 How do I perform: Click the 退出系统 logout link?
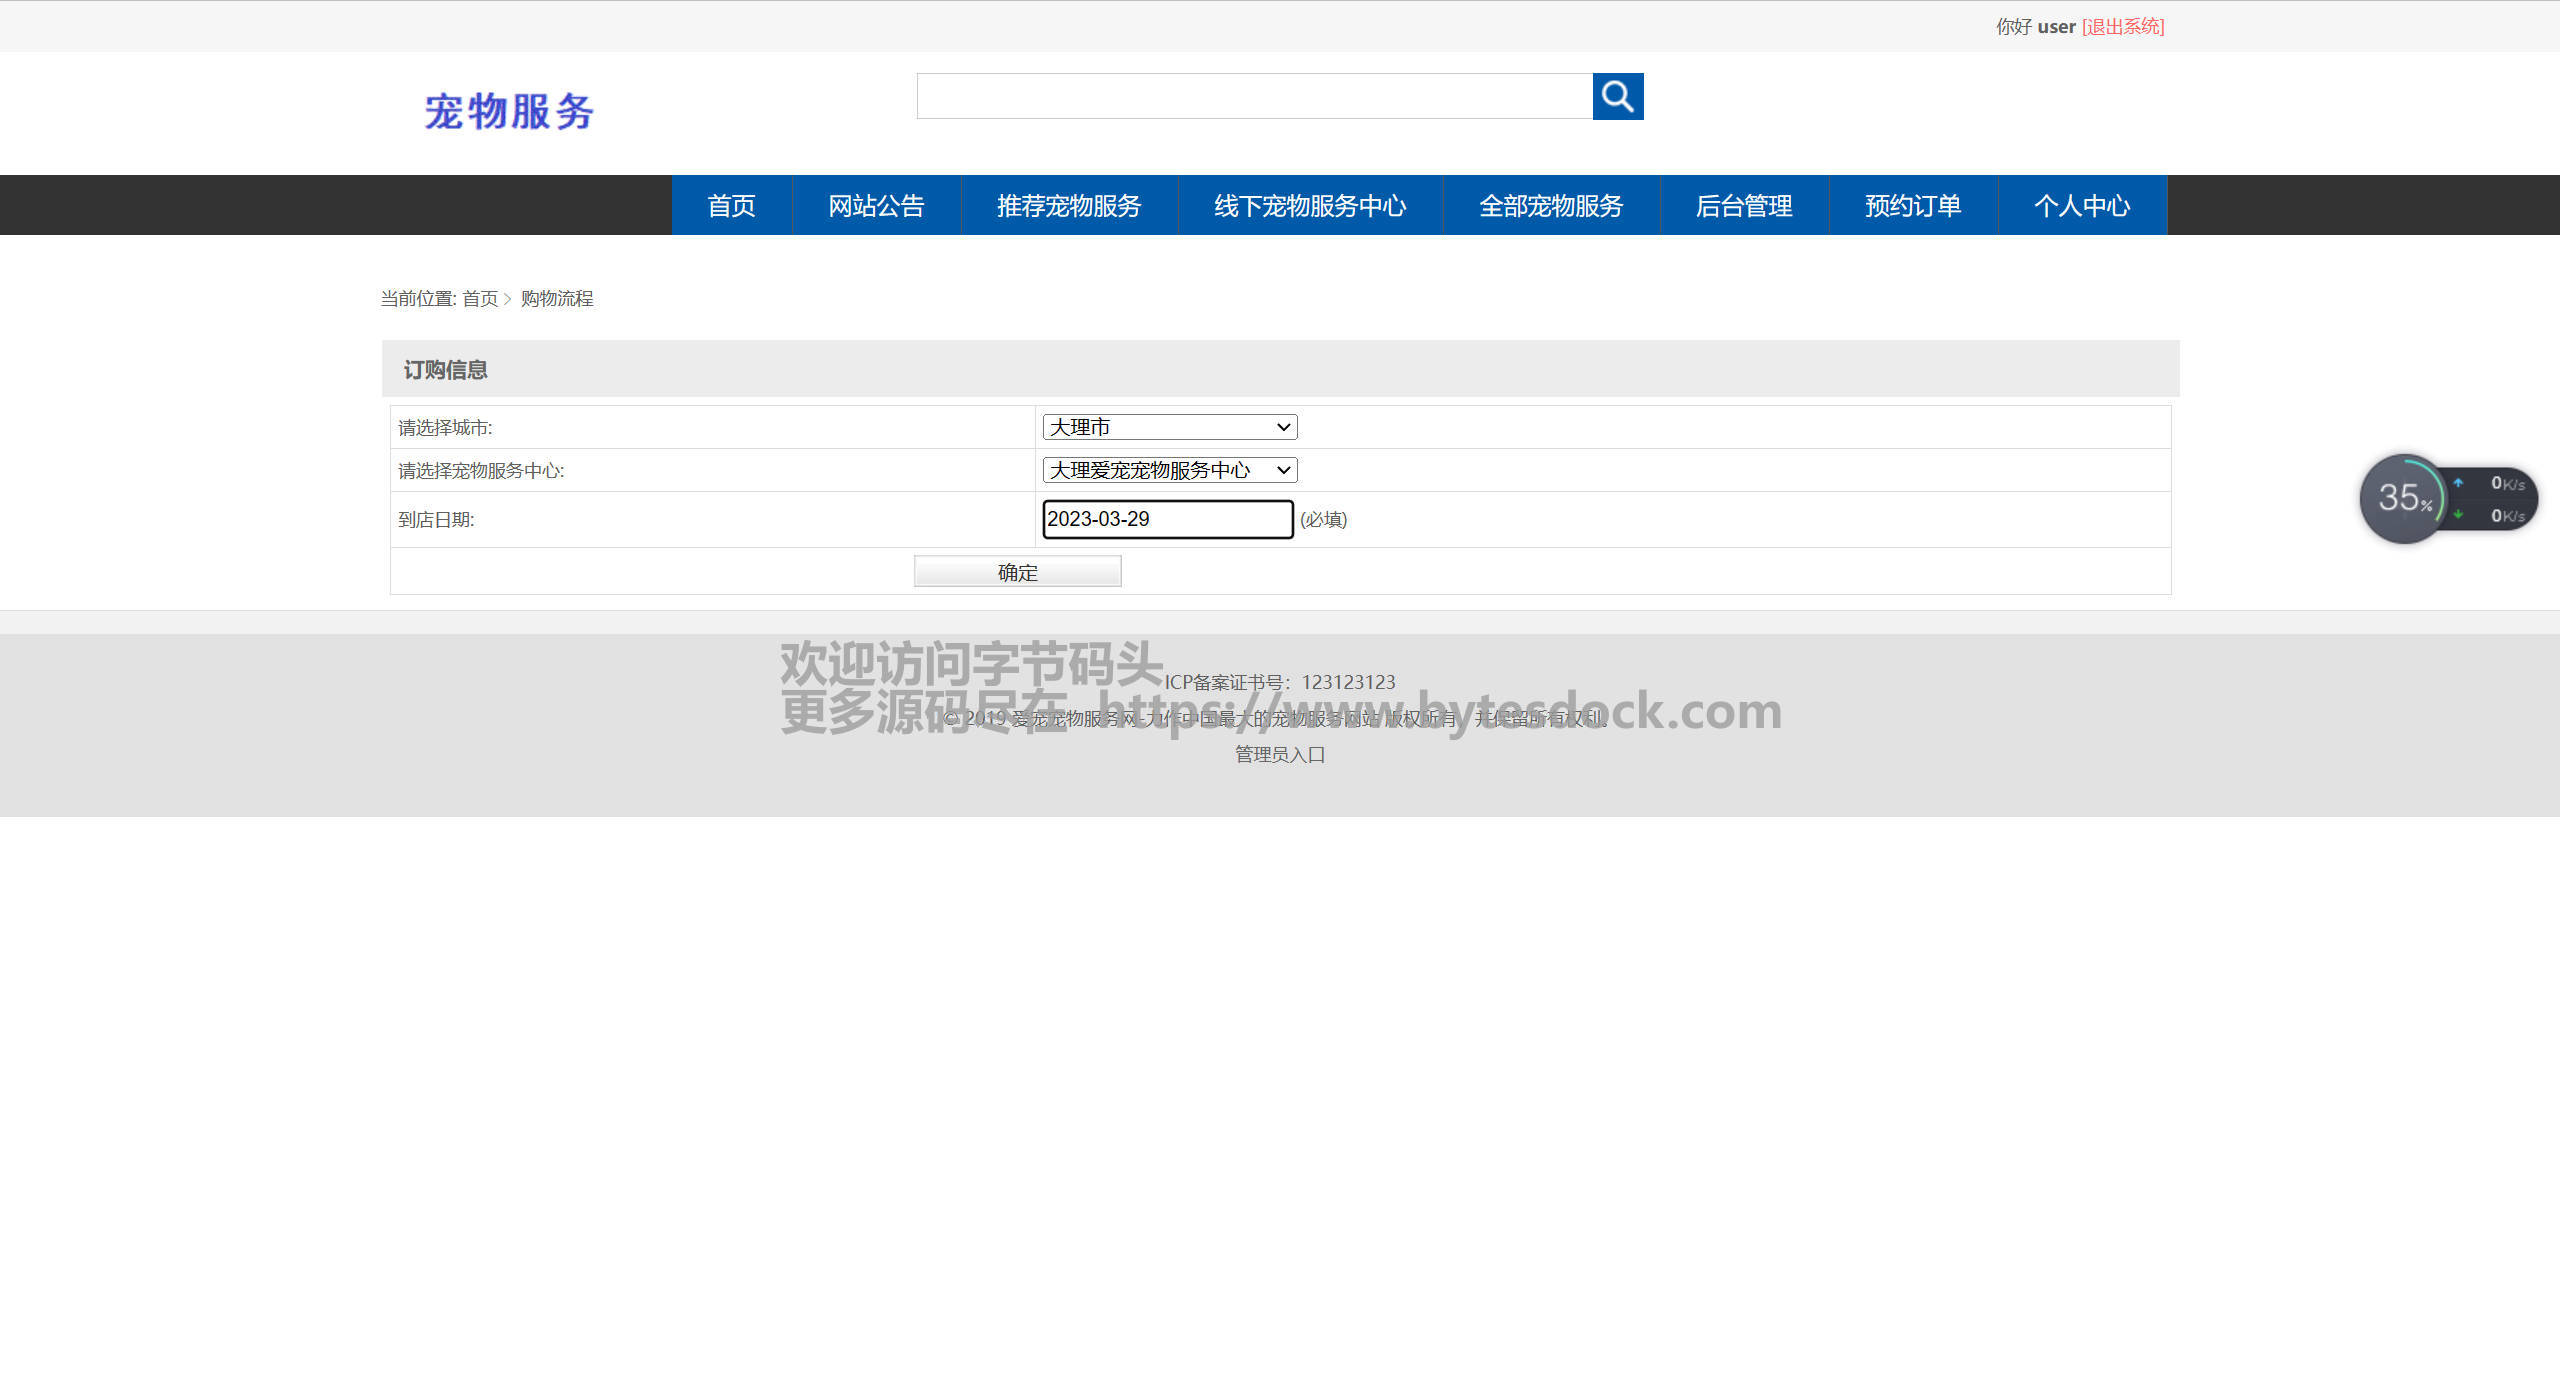2123,27
